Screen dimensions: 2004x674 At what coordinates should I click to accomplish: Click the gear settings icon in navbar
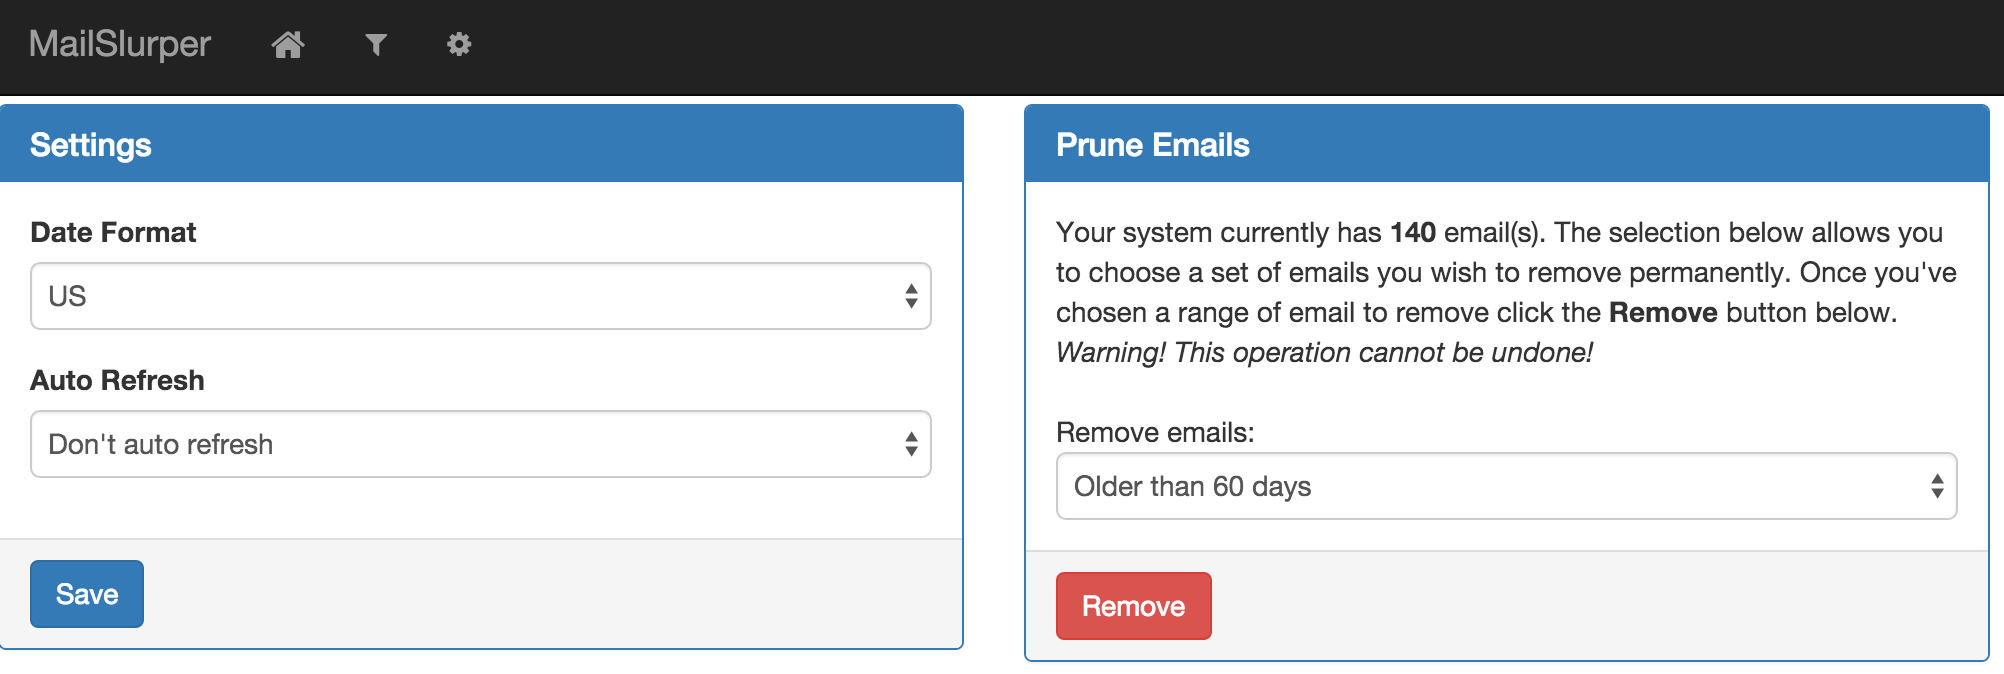tap(459, 44)
